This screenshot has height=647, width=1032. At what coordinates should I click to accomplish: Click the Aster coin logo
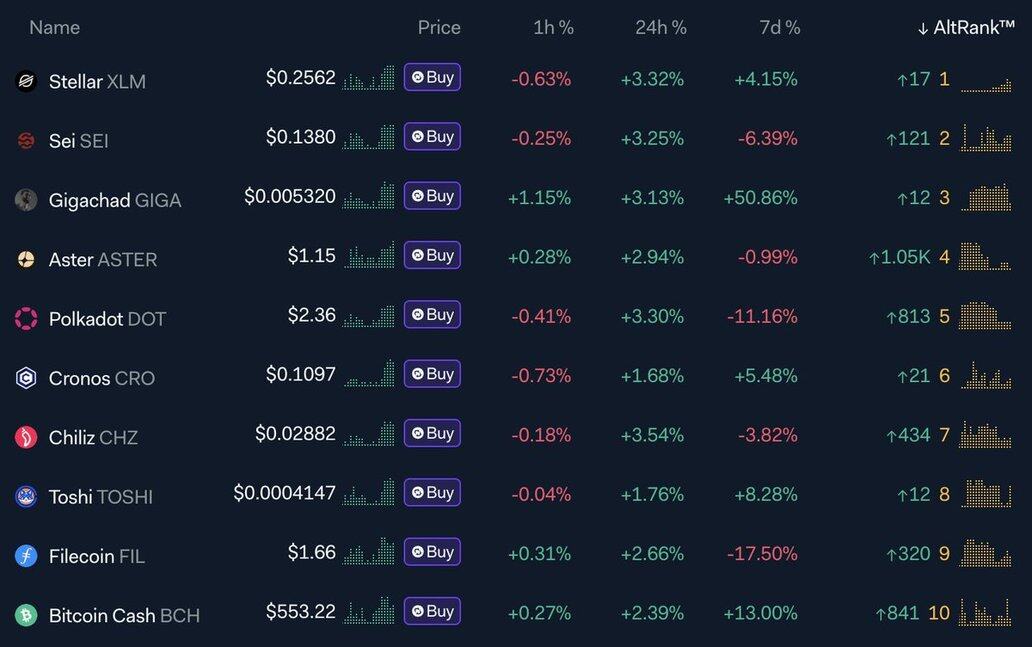point(26,259)
